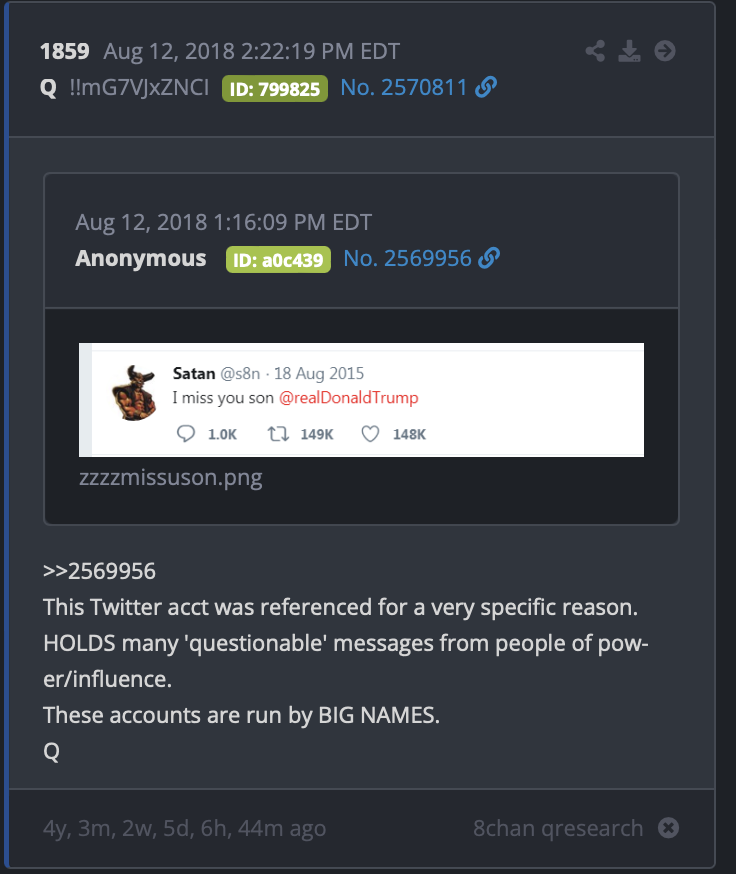
Task: Open quoted post No. 2569956 link
Action: click(x=408, y=259)
